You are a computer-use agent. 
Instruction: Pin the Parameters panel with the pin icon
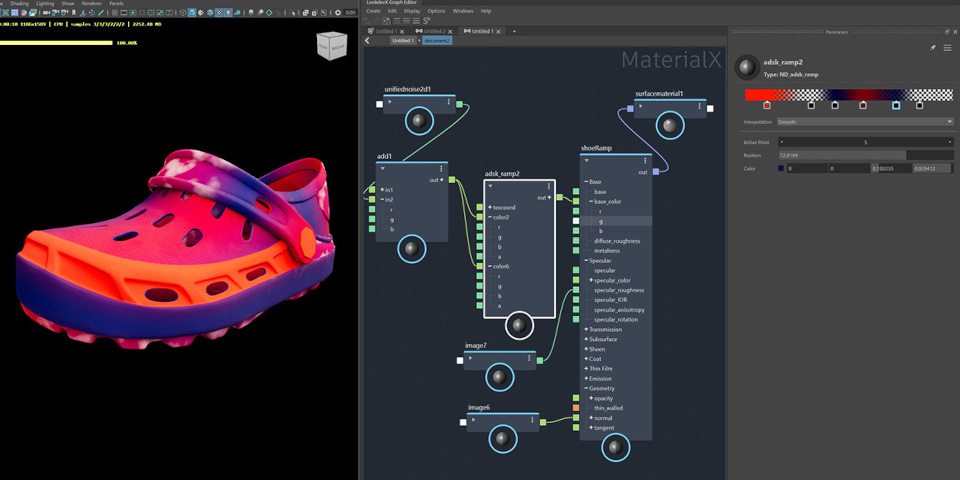(x=933, y=47)
